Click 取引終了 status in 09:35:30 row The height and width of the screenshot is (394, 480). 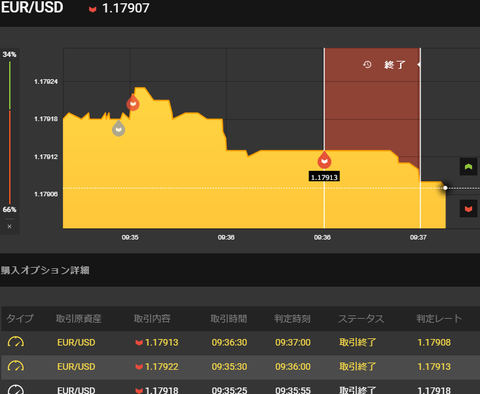[x=358, y=366]
